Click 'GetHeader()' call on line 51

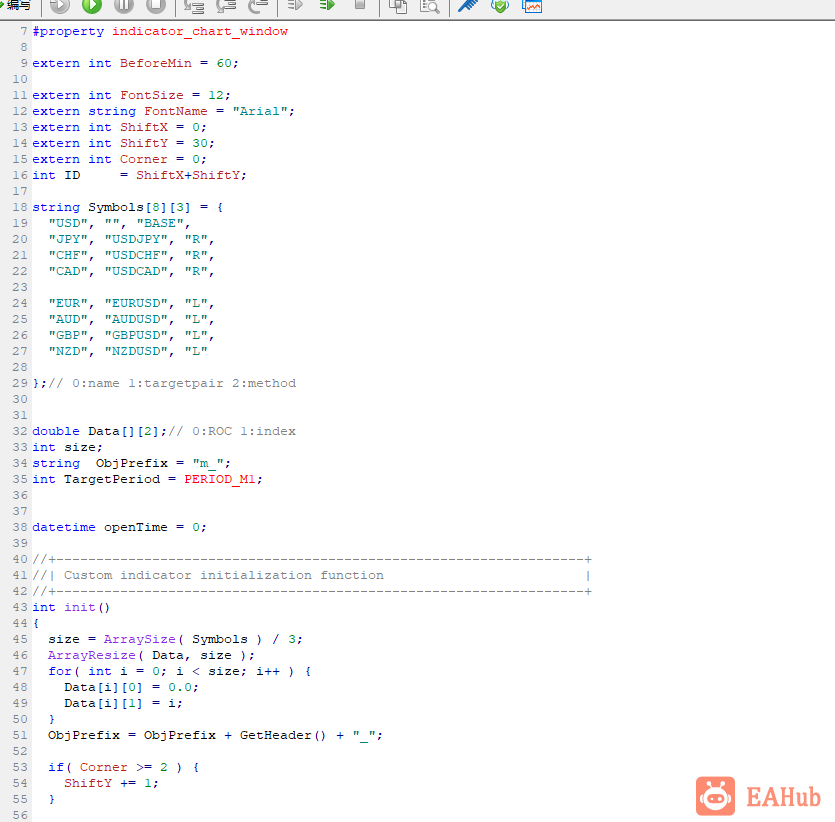[283, 735]
